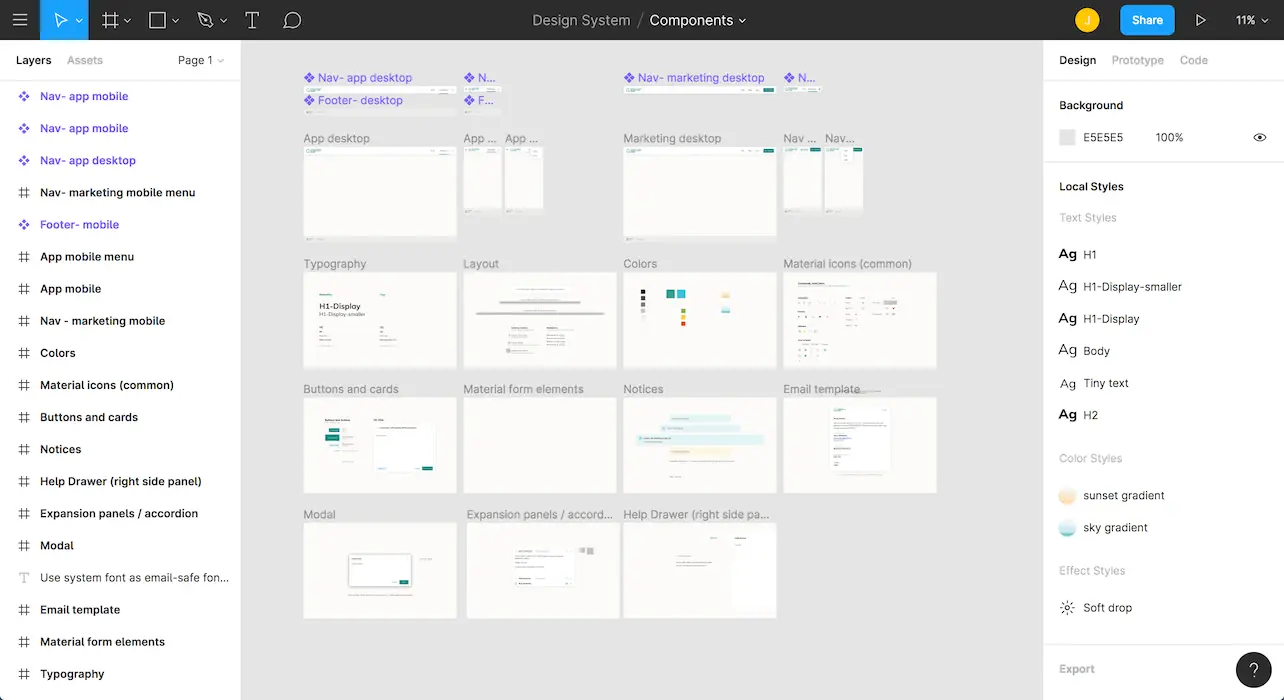Start Presentation mode with the play icon
Viewport: 1284px width, 700px height.
click(x=1201, y=20)
